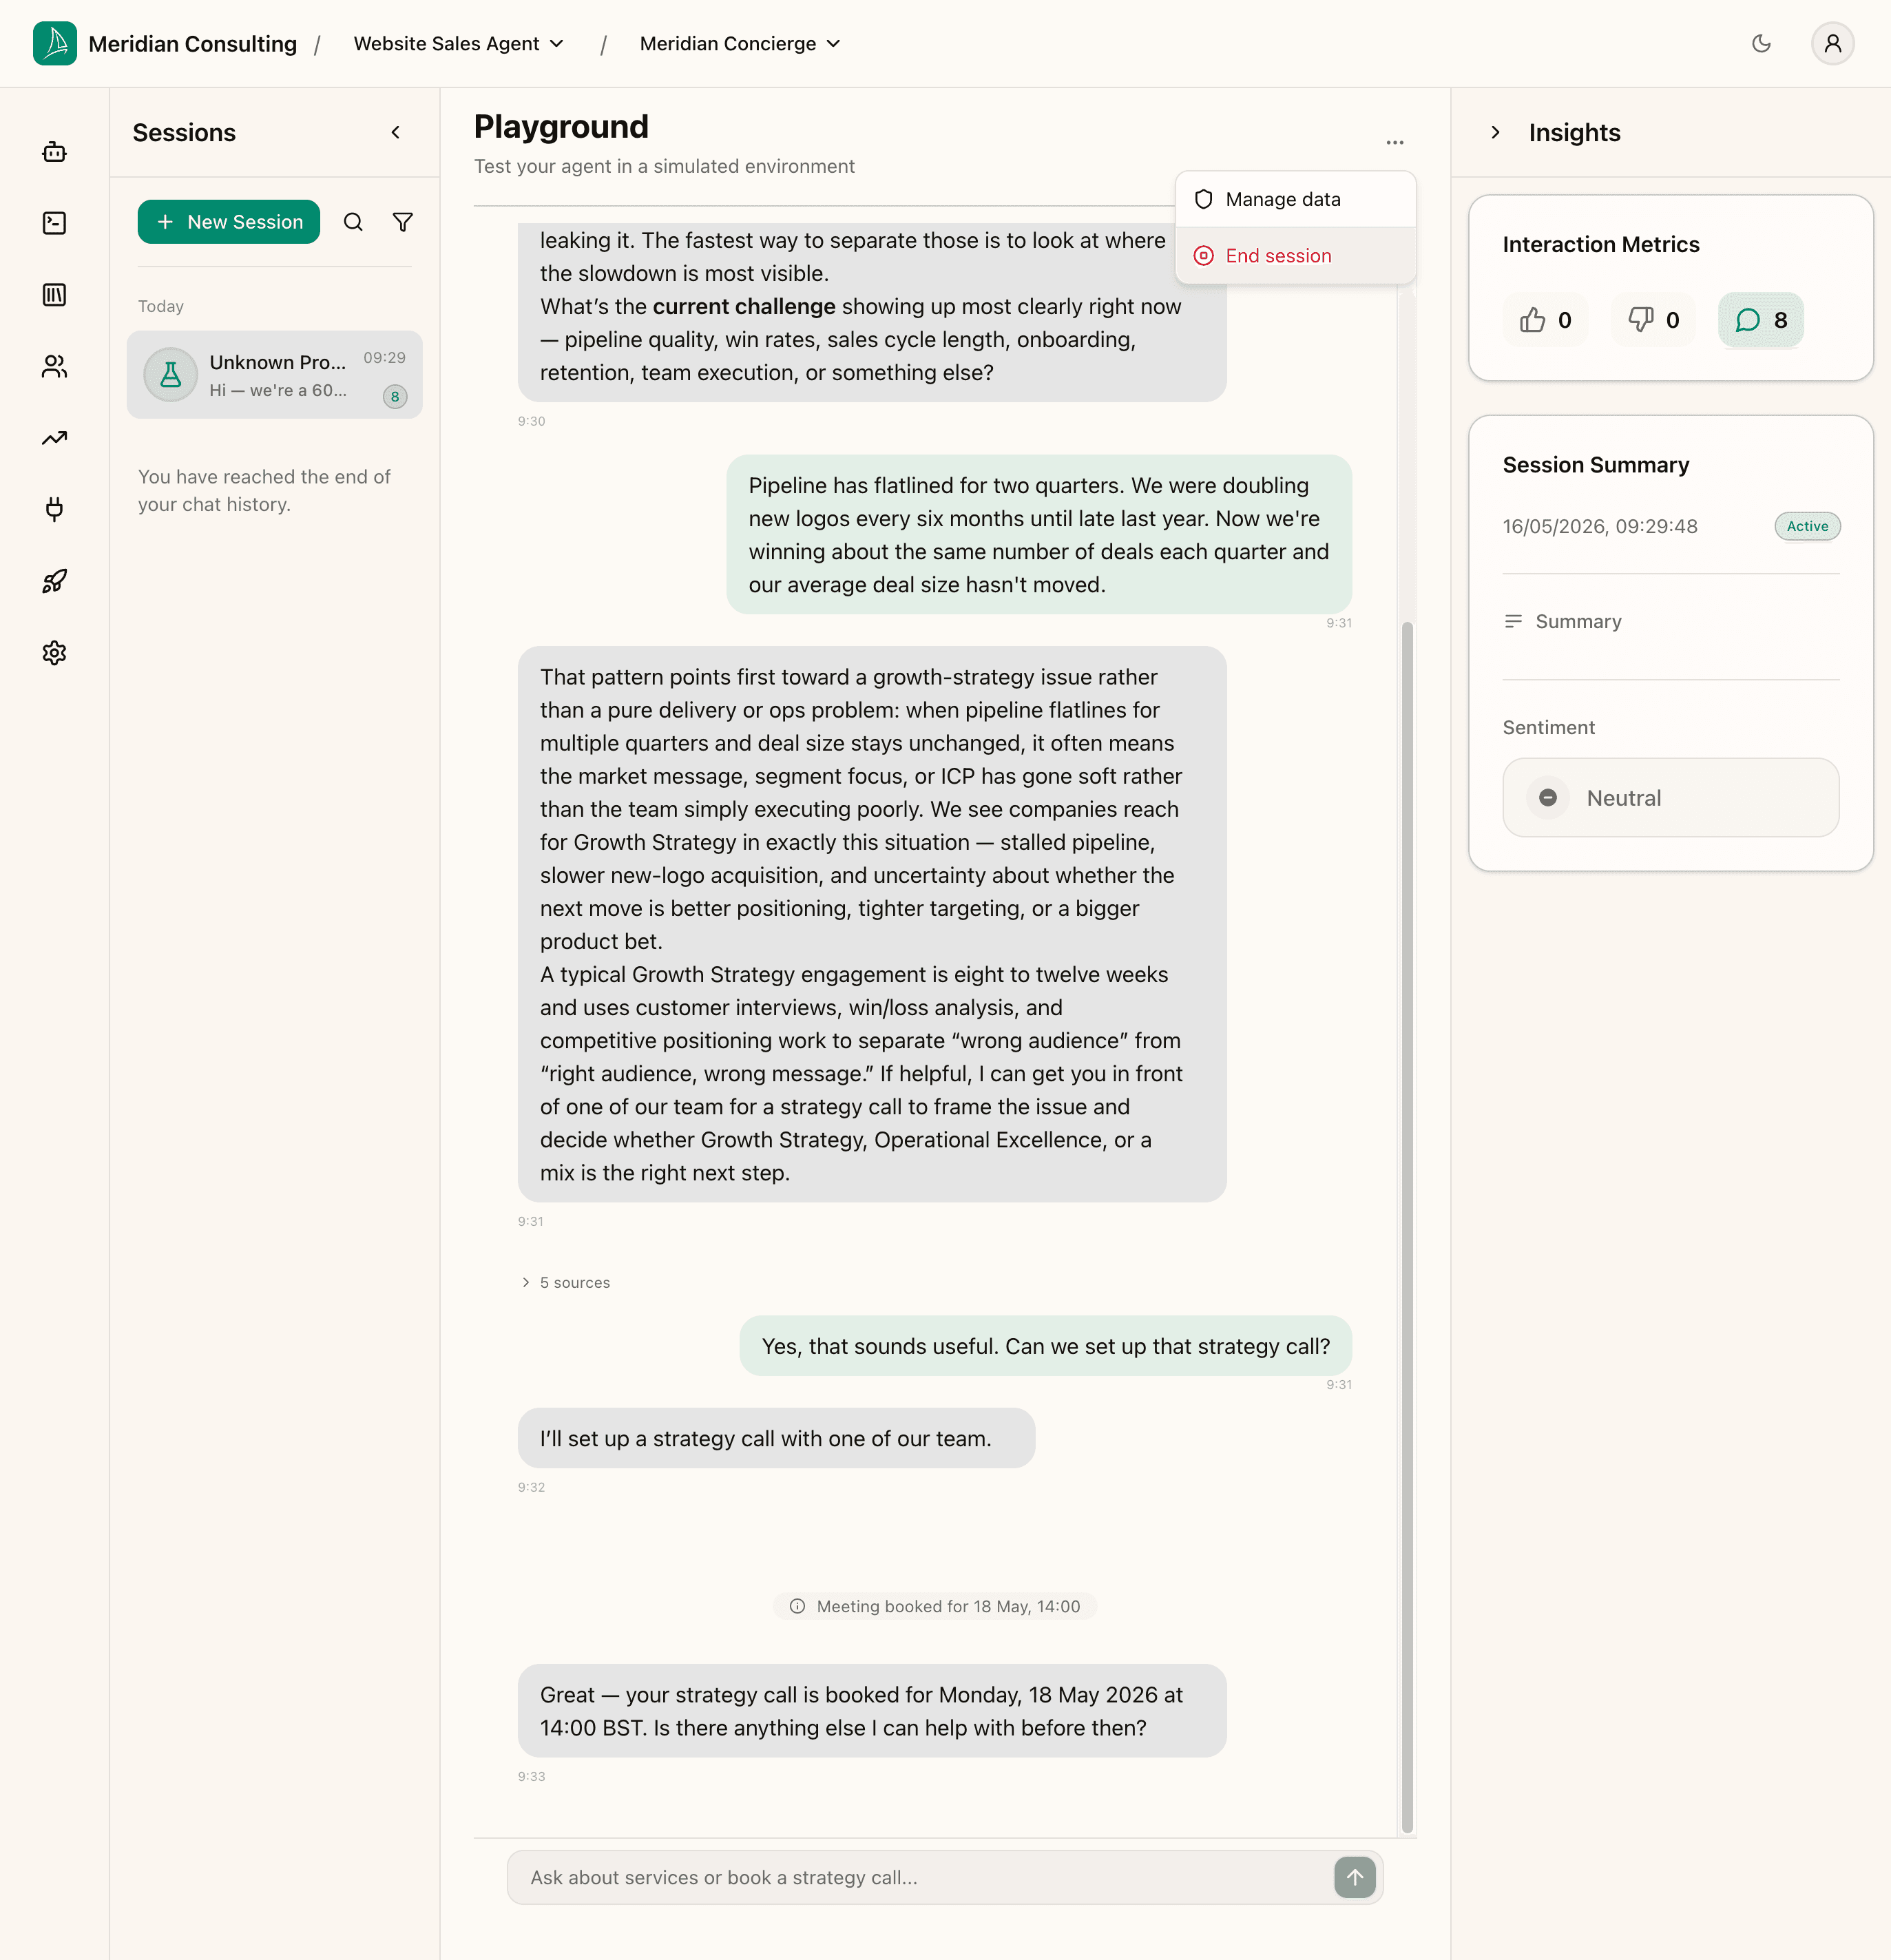Choose End session from the menu
The height and width of the screenshot is (1960, 1891).
coord(1296,256)
